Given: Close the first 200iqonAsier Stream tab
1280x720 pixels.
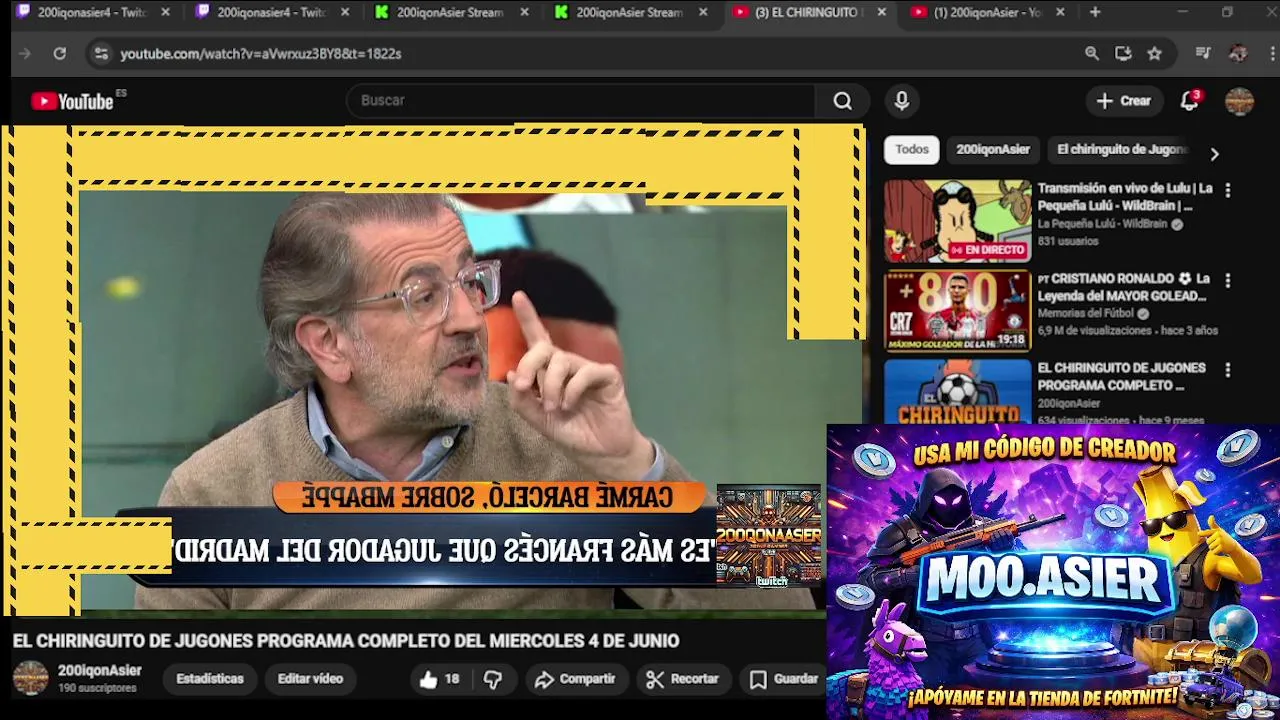Looking at the screenshot, I should 524,13.
